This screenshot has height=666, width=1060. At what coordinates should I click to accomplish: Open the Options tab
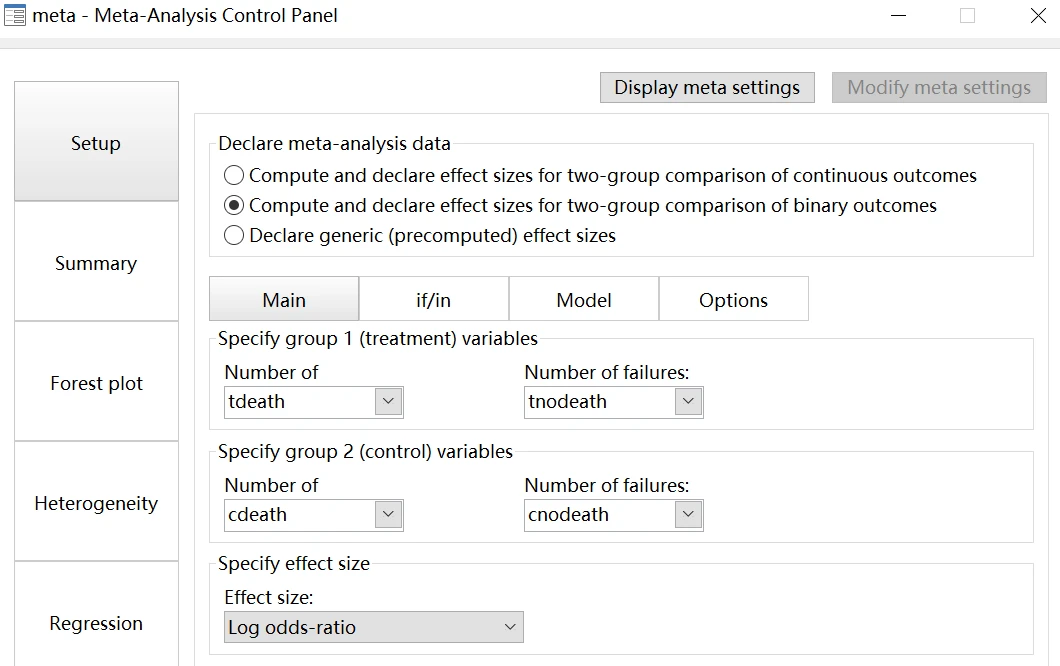pos(733,300)
